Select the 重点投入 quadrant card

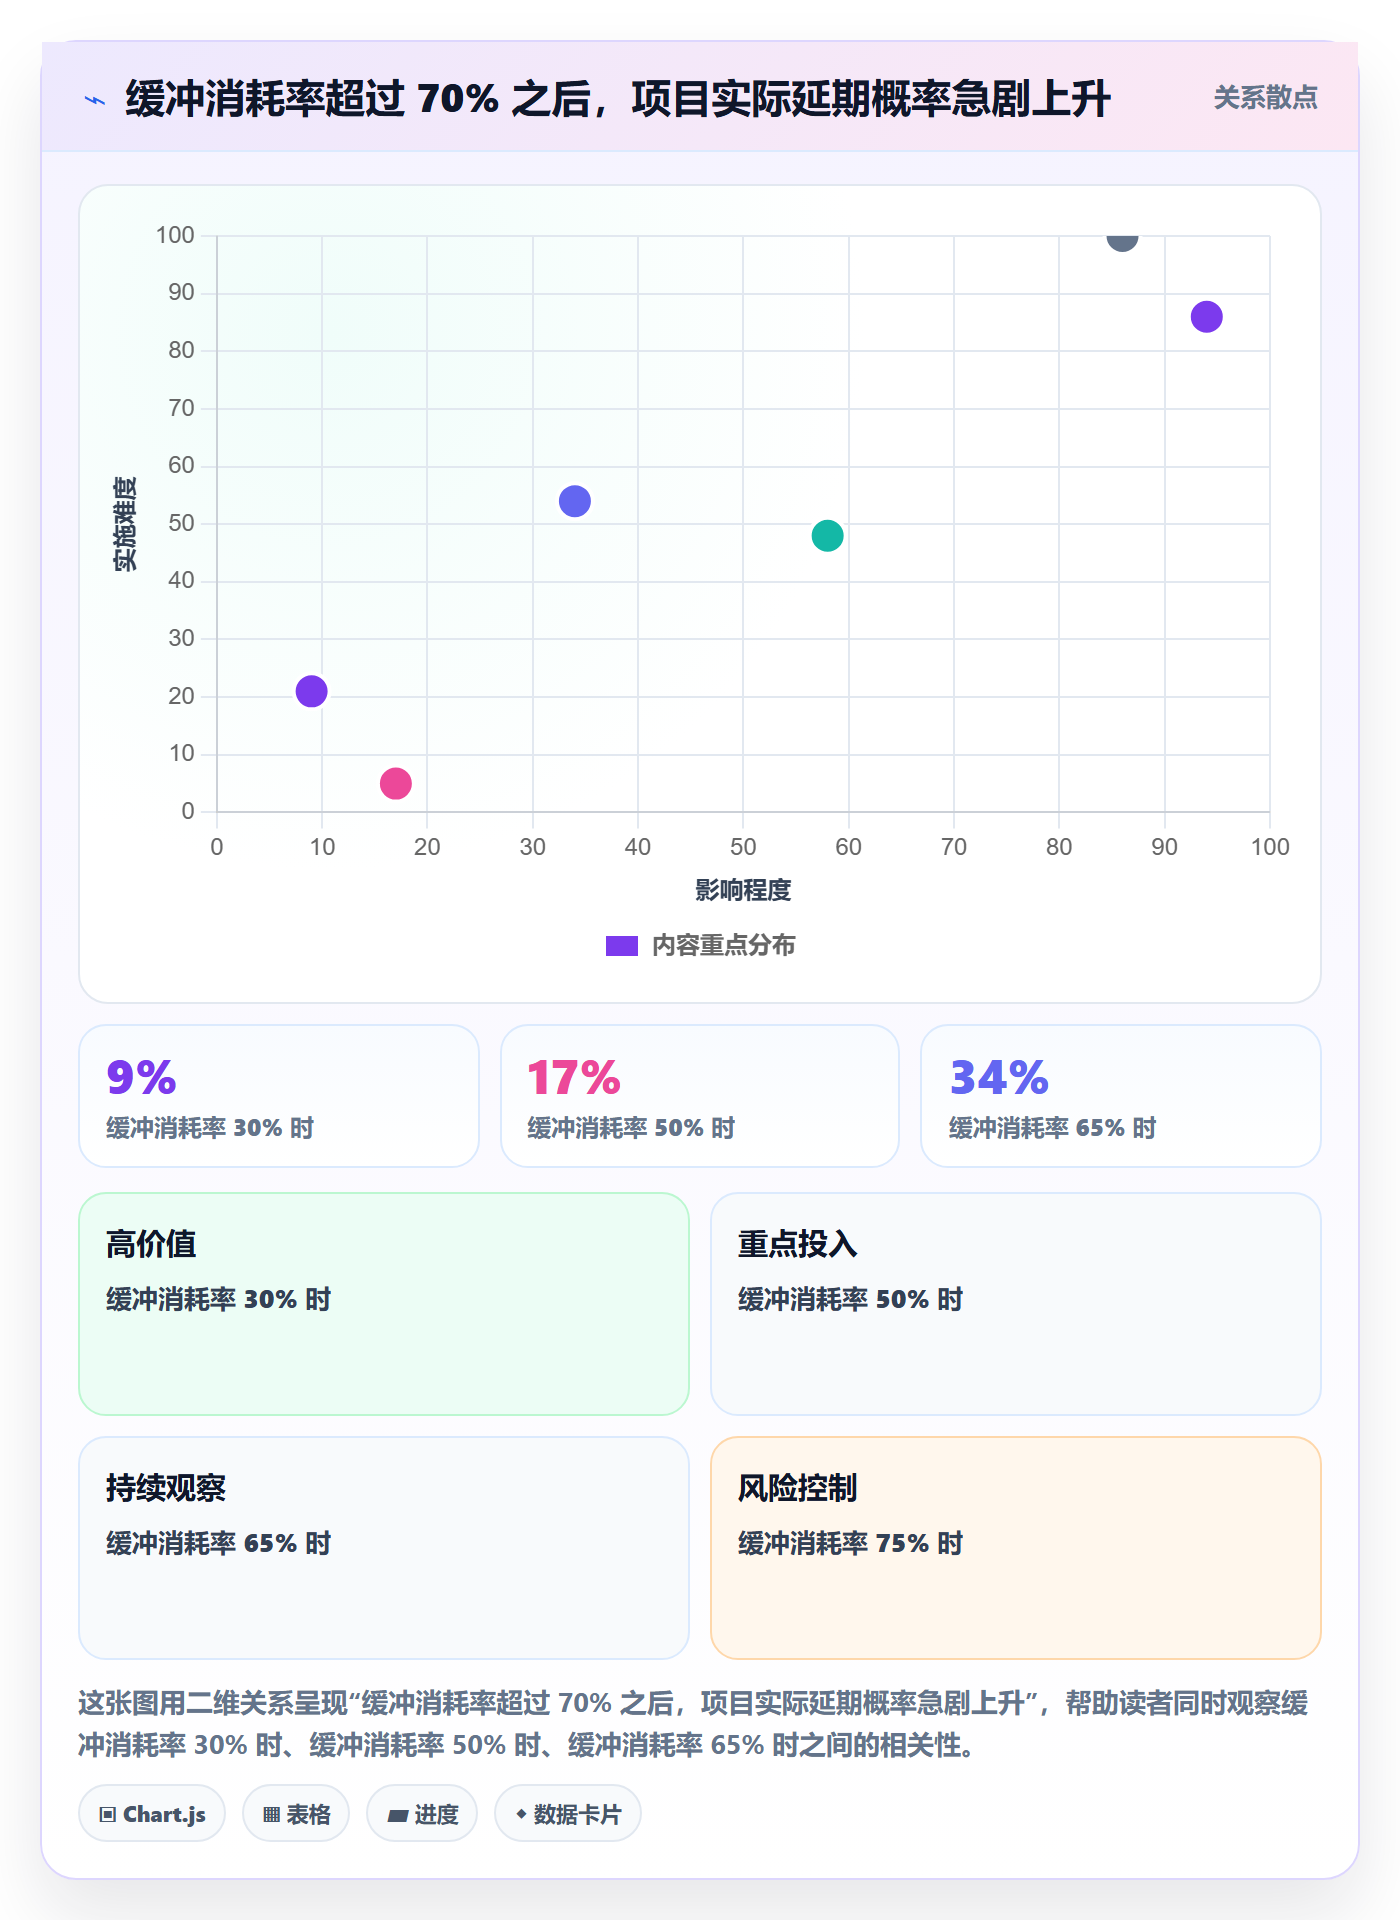(1016, 1304)
